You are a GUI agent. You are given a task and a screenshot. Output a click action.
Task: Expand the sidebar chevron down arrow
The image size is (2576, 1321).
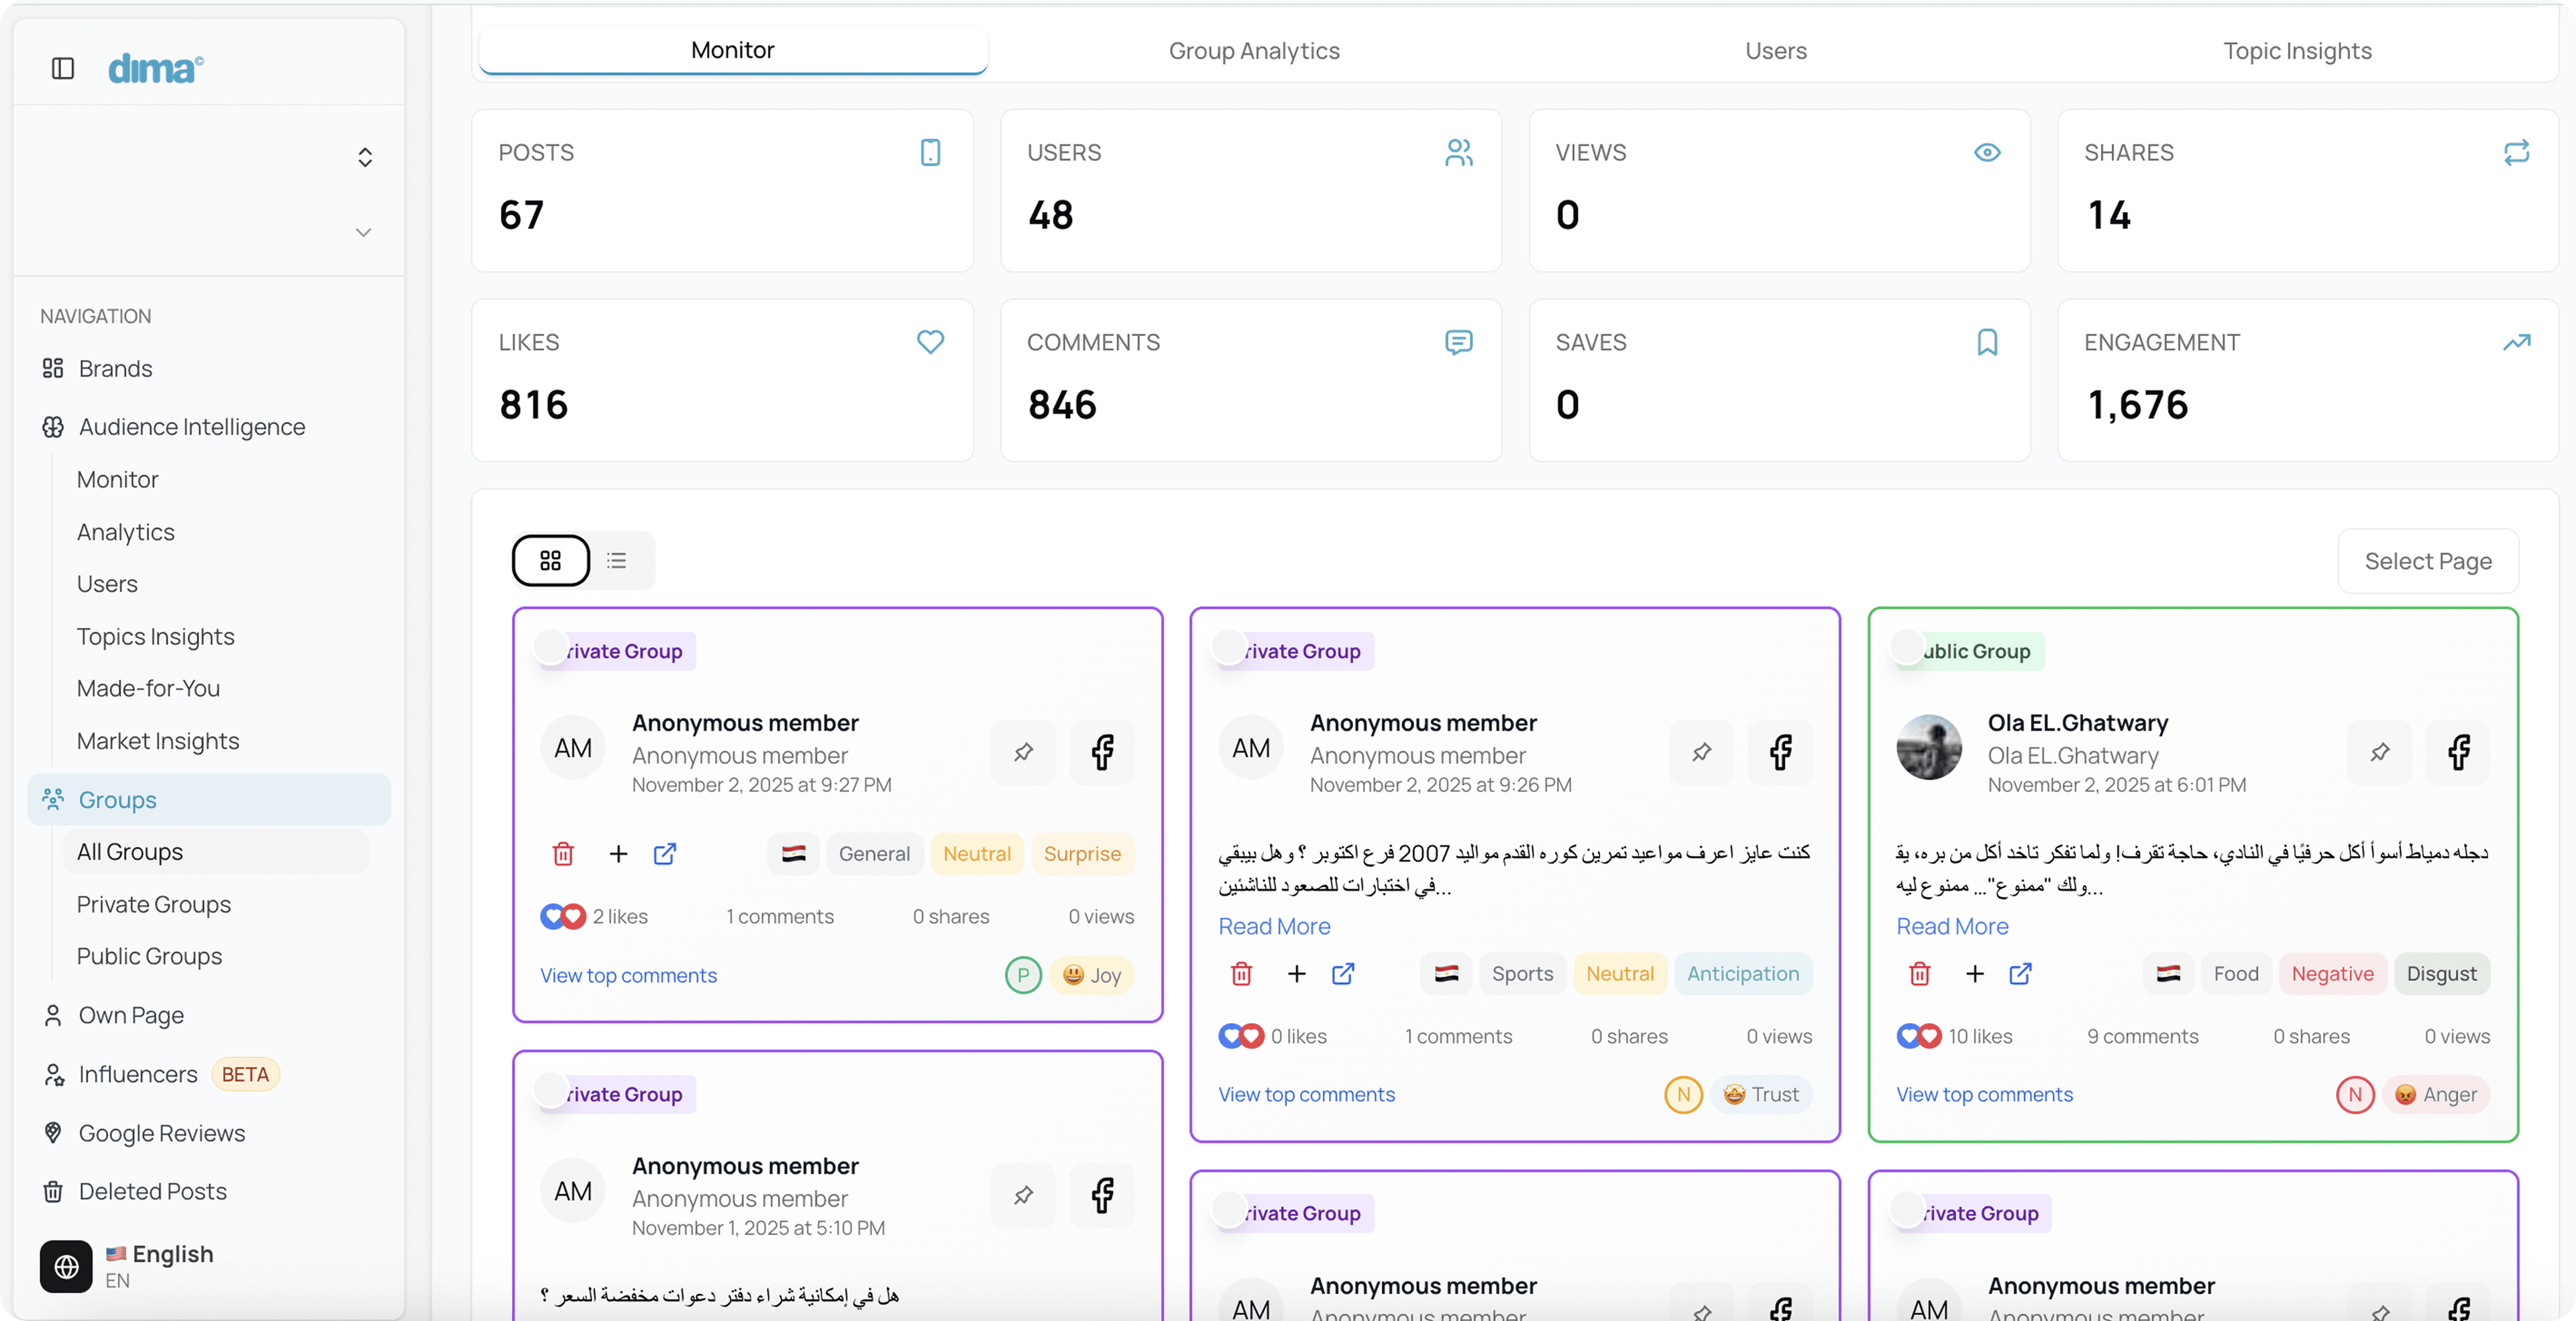(x=363, y=232)
